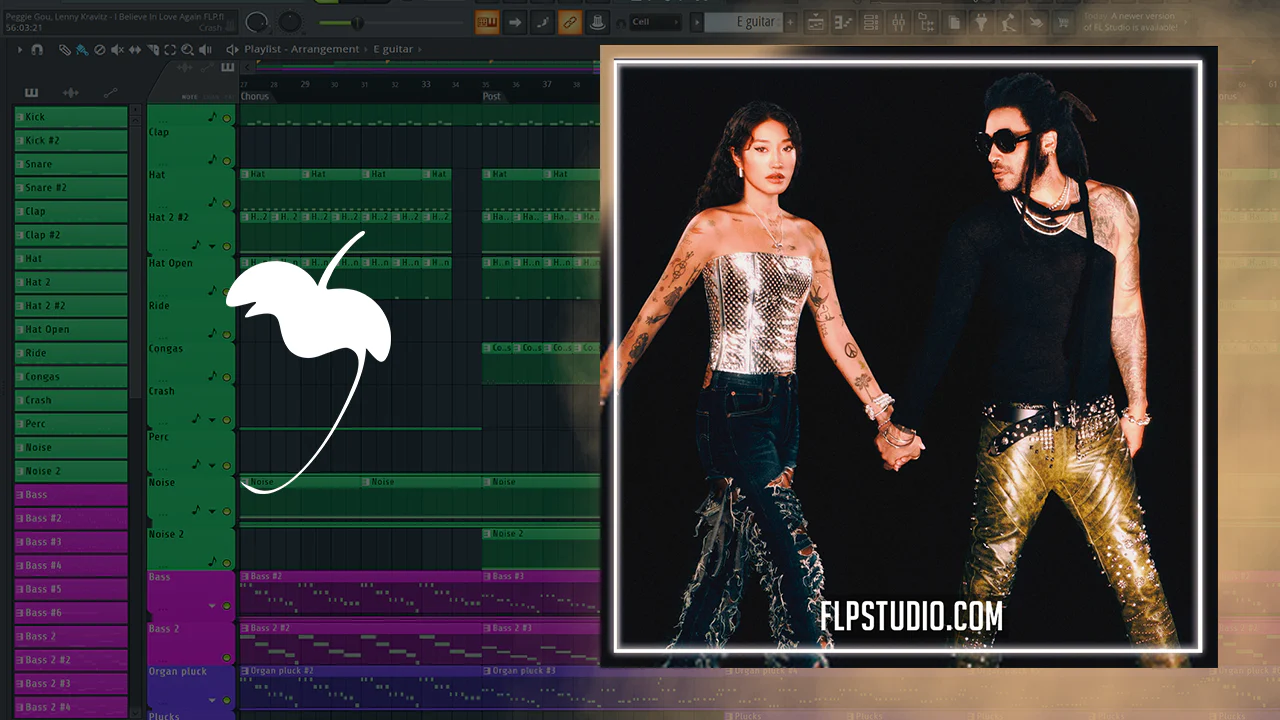Expand the Bass track arrow
Screen dimensions: 1280x720
coord(212,606)
